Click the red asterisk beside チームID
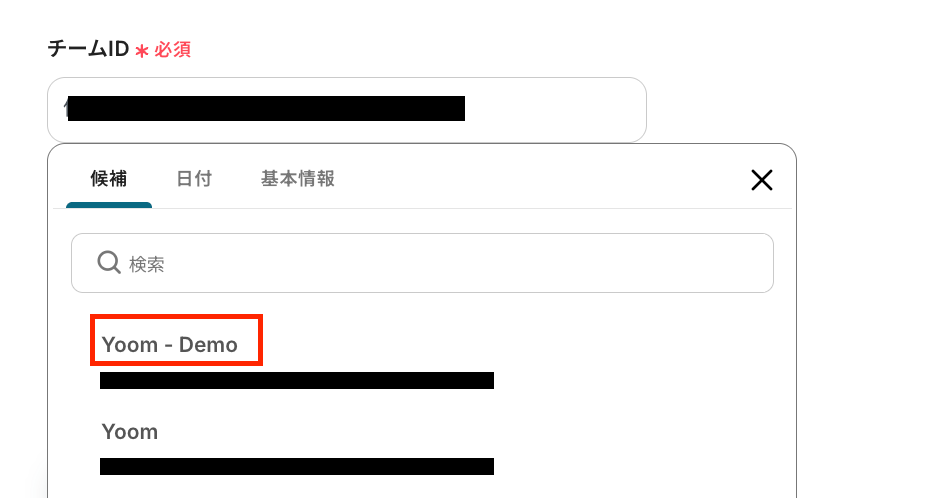 coord(142,51)
